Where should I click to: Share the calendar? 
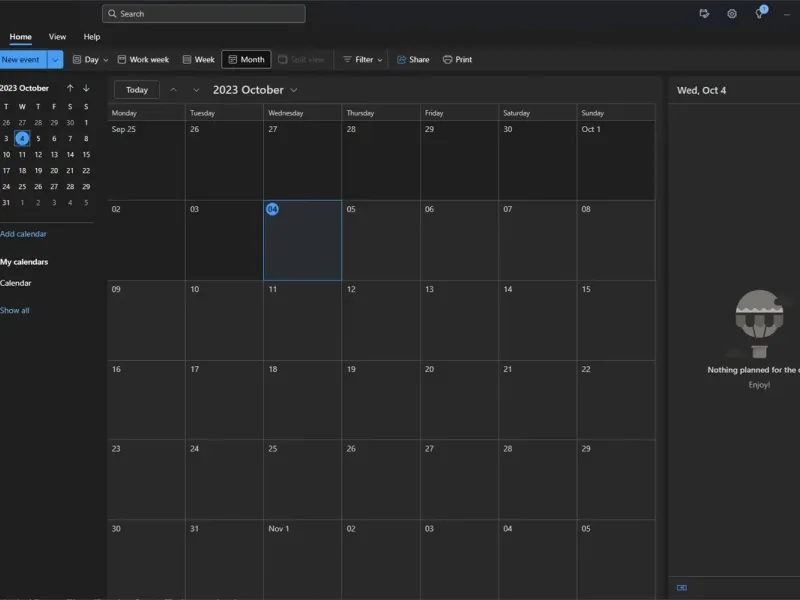413,59
